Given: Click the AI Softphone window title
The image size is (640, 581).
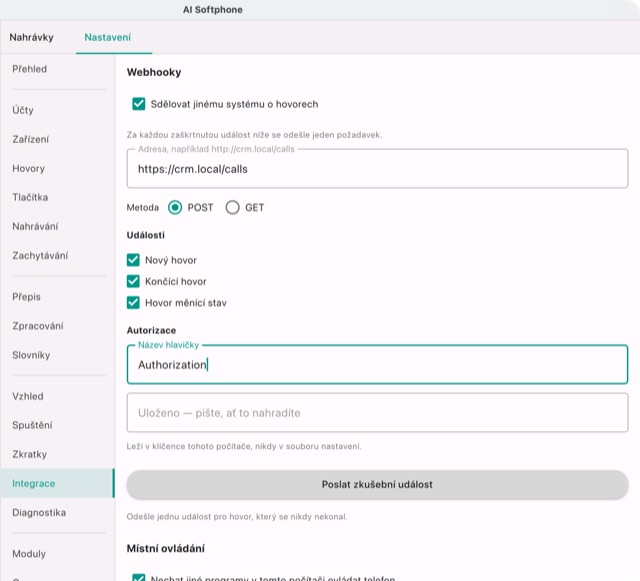Looking at the screenshot, I should tap(213, 10).
